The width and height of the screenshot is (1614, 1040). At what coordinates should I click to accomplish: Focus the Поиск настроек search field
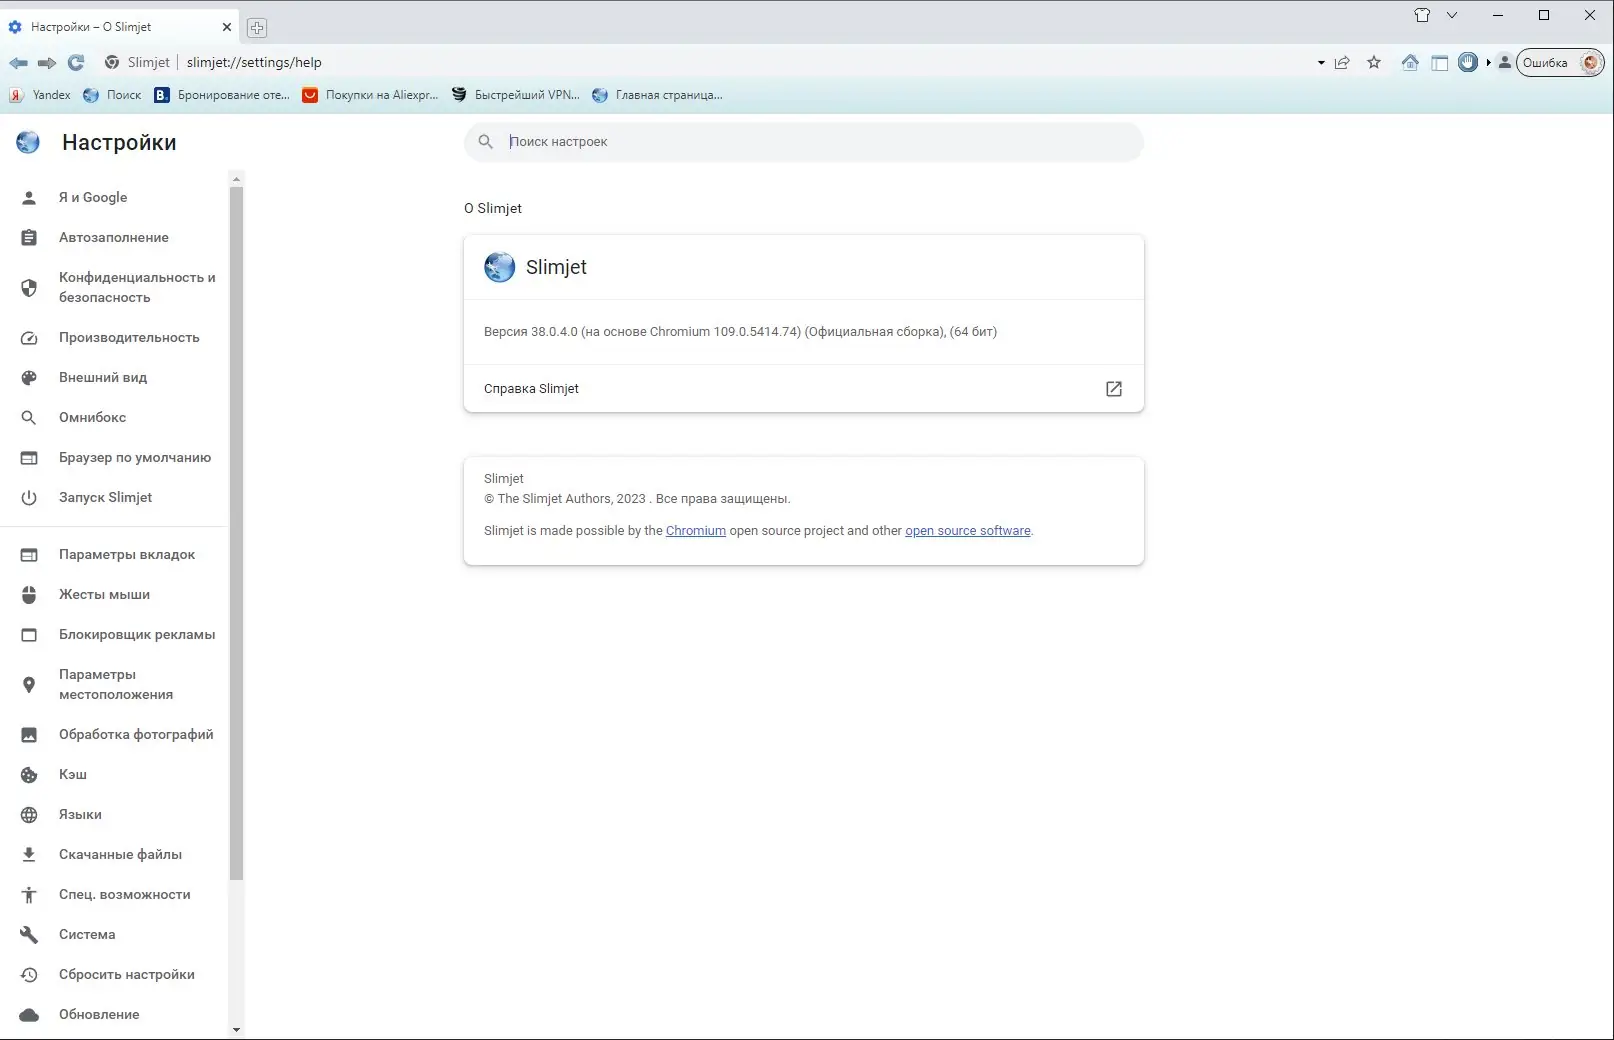[803, 142]
